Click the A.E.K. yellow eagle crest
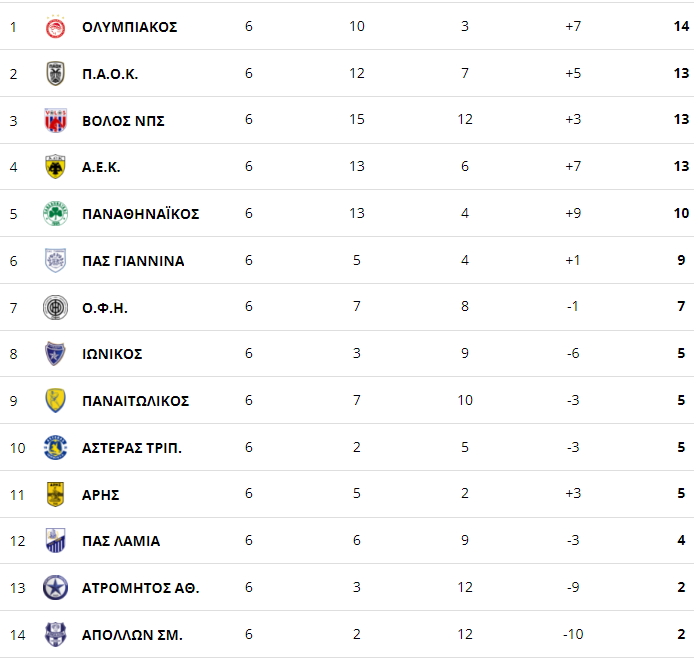Screen dimensions: 694x658 click(55, 167)
